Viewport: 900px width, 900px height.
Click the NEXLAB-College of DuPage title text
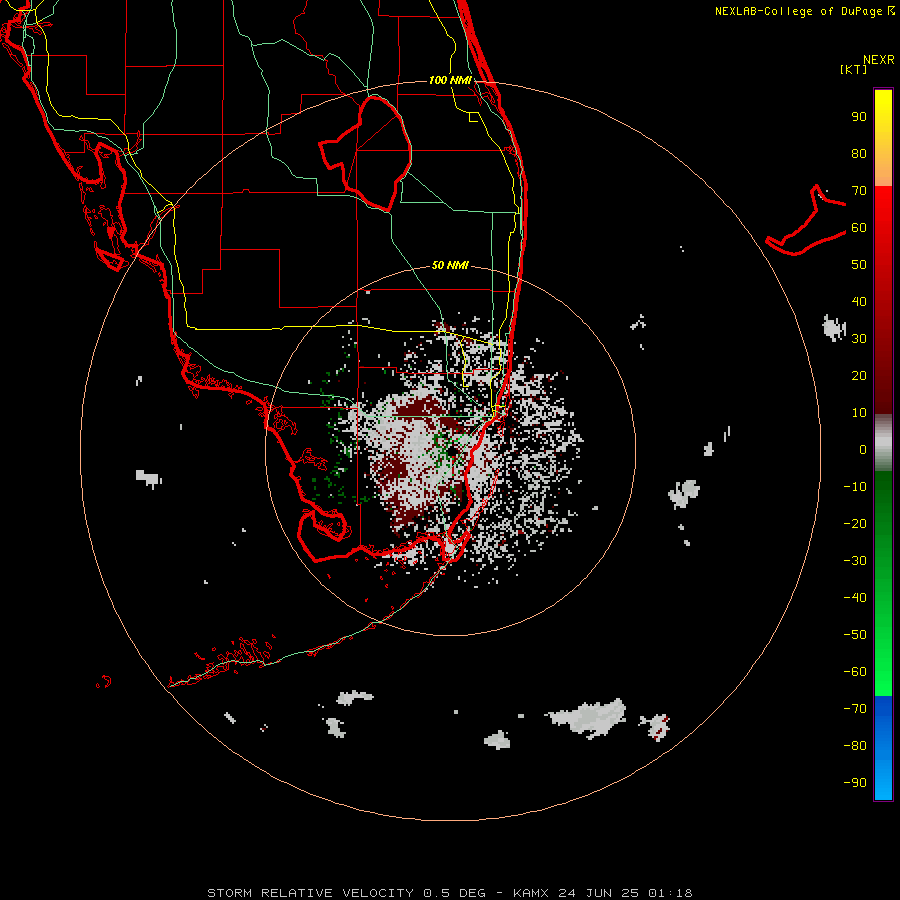click(x=805, y=11)
